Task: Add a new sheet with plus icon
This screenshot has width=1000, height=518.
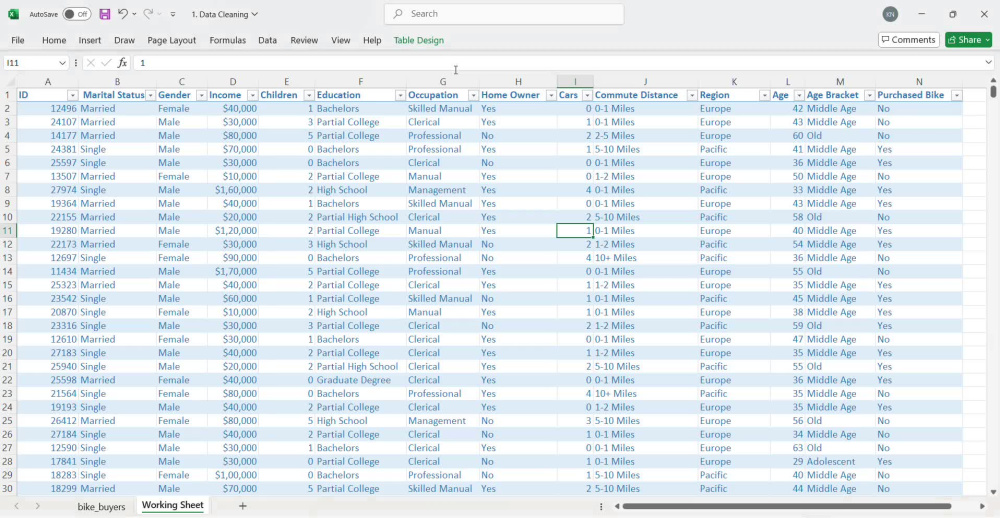Action: click(242, 506)
